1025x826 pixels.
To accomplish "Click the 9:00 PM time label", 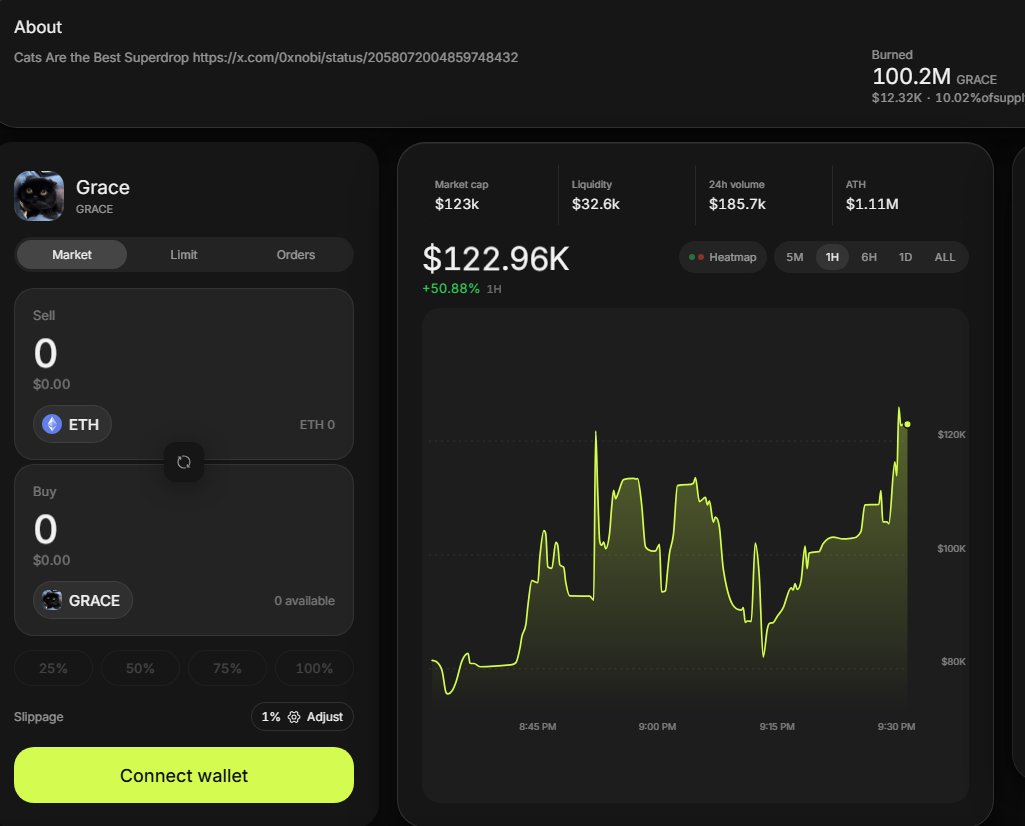I will [x=657, y=727].
